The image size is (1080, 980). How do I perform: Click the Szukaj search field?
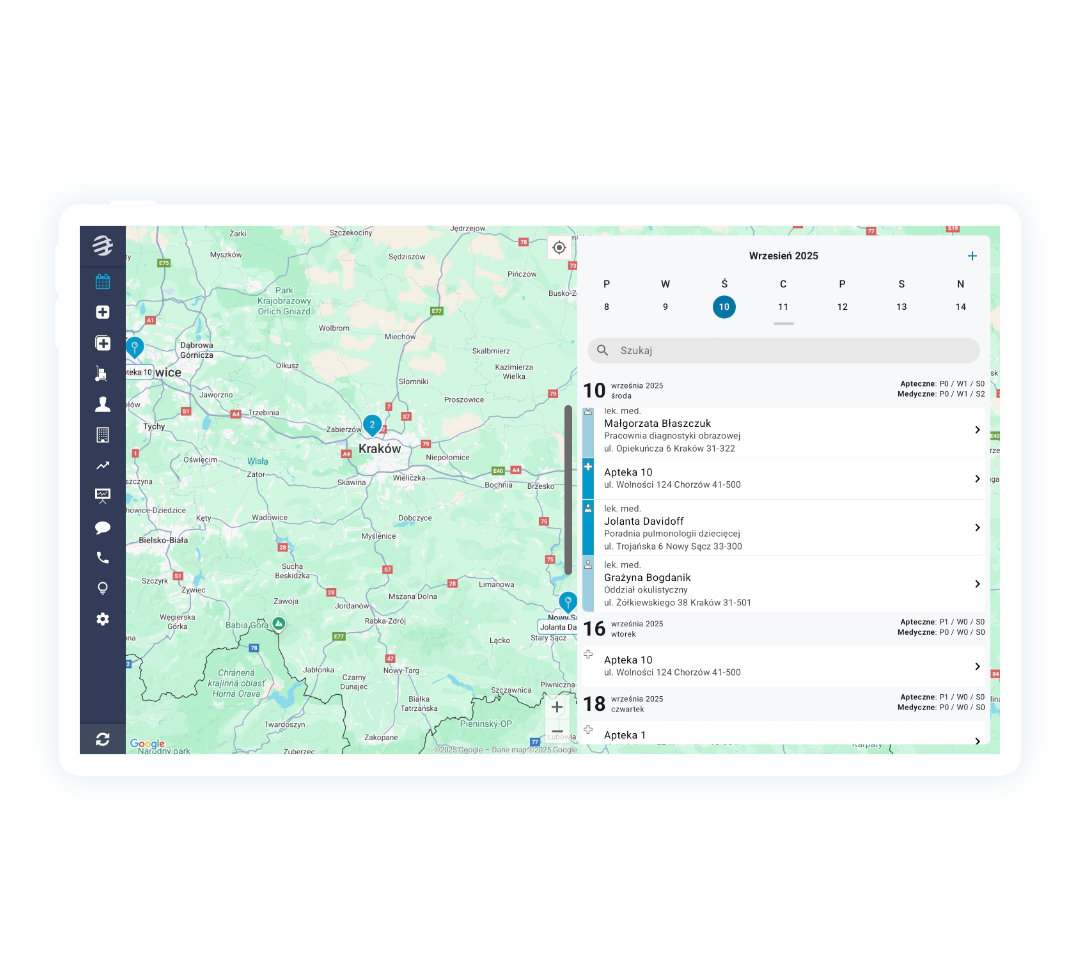click(x=783, y=351)
